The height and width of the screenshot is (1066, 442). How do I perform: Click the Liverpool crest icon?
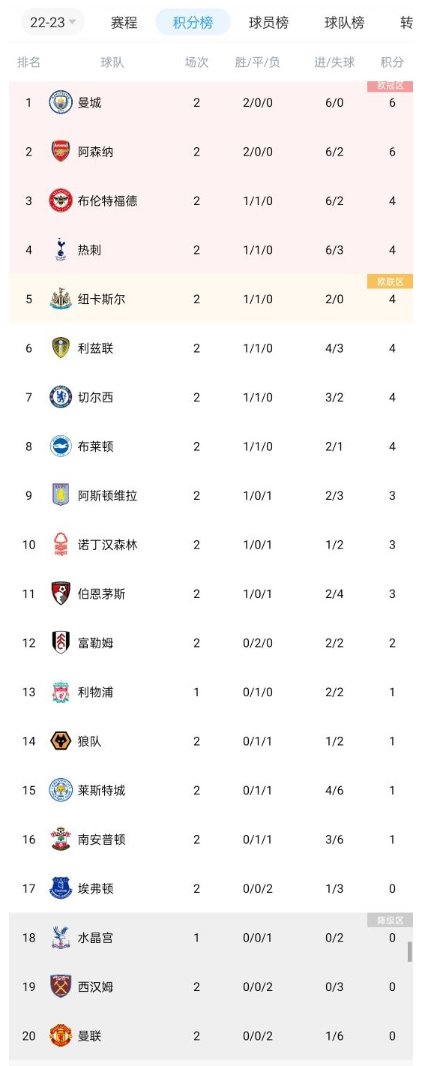click(61, 692)
